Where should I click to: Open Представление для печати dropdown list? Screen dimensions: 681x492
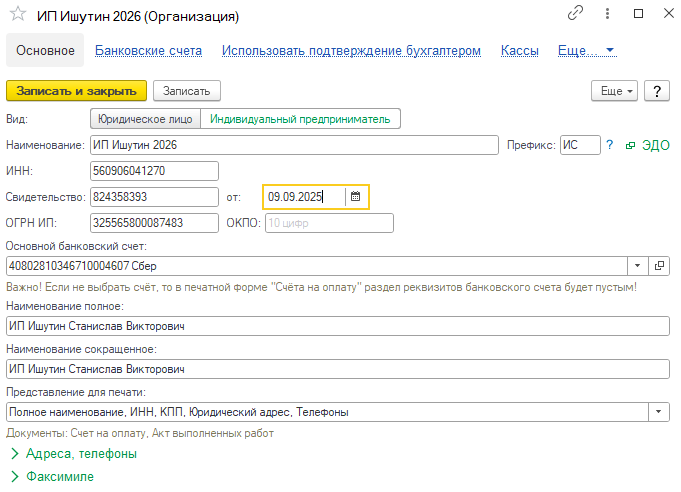pyautogui.click(x=659, y=412)
